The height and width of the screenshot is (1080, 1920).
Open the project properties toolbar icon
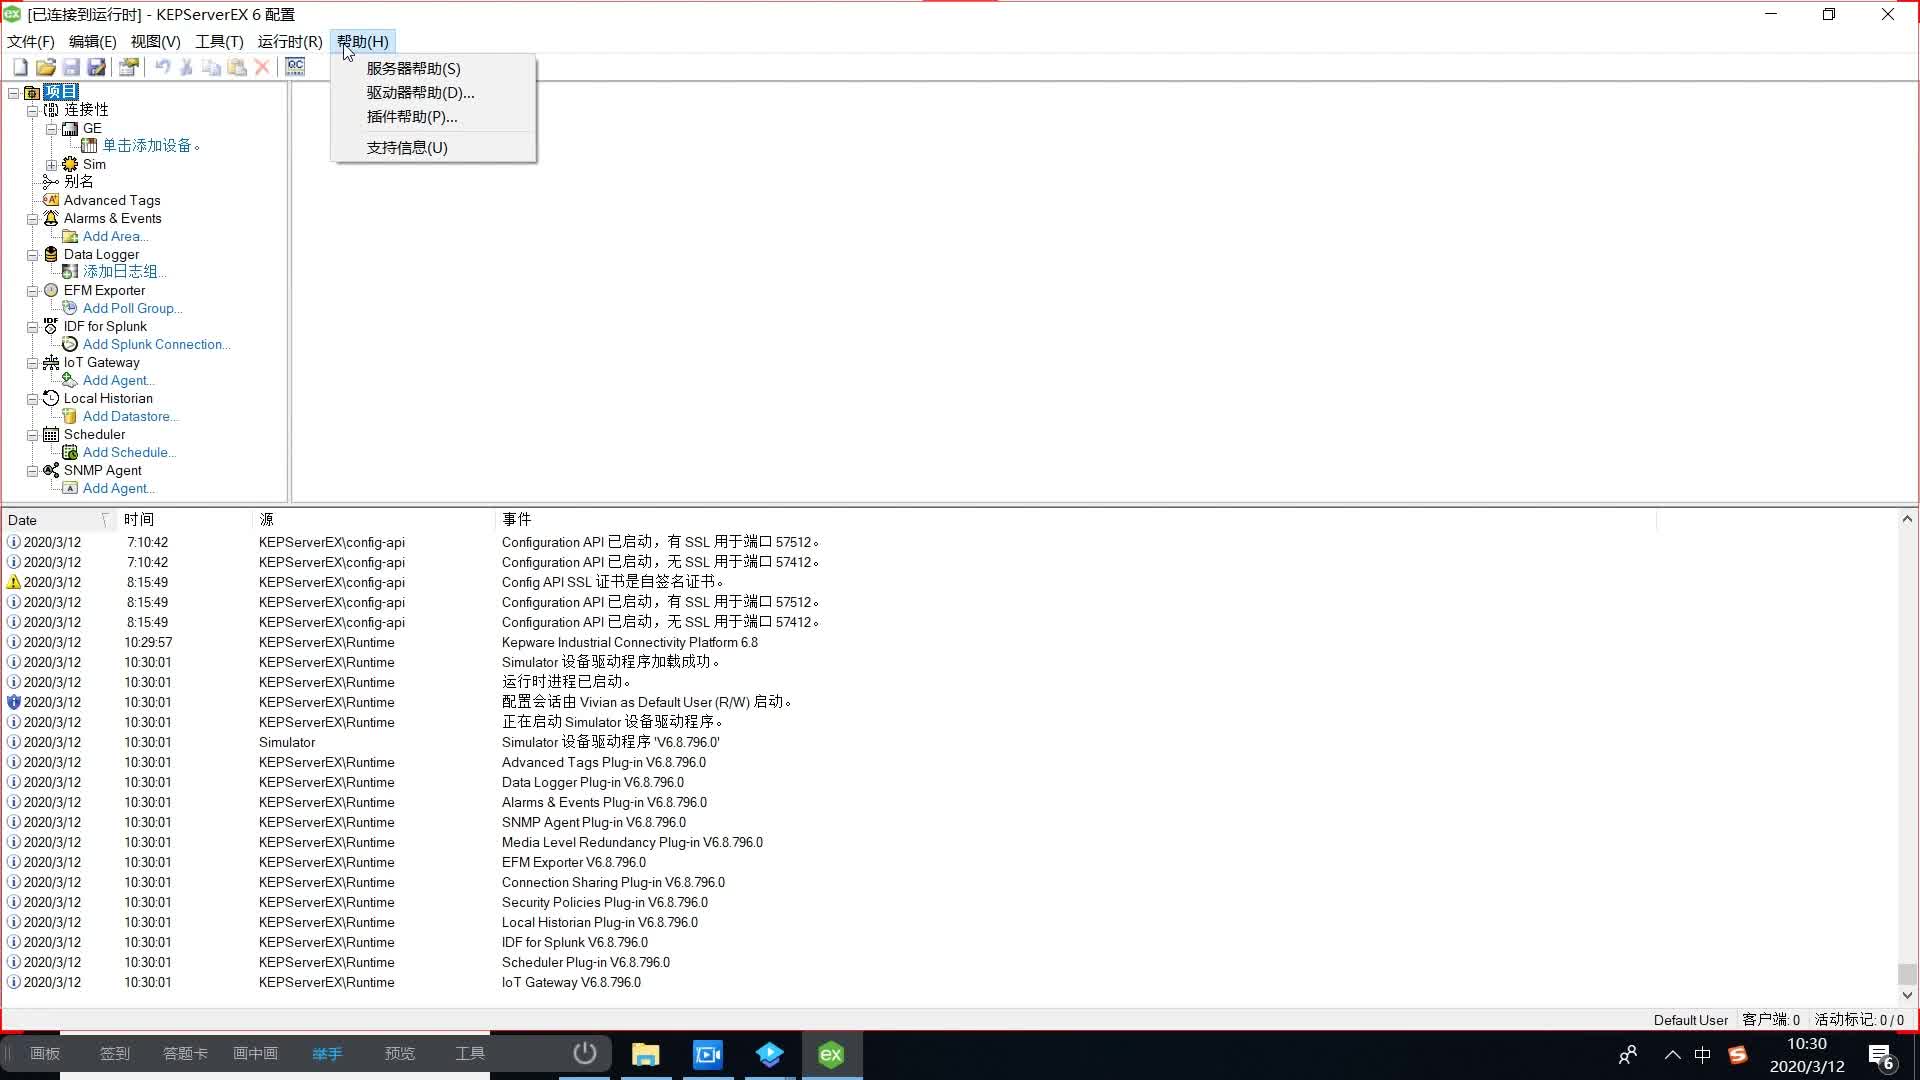(128, 67)
